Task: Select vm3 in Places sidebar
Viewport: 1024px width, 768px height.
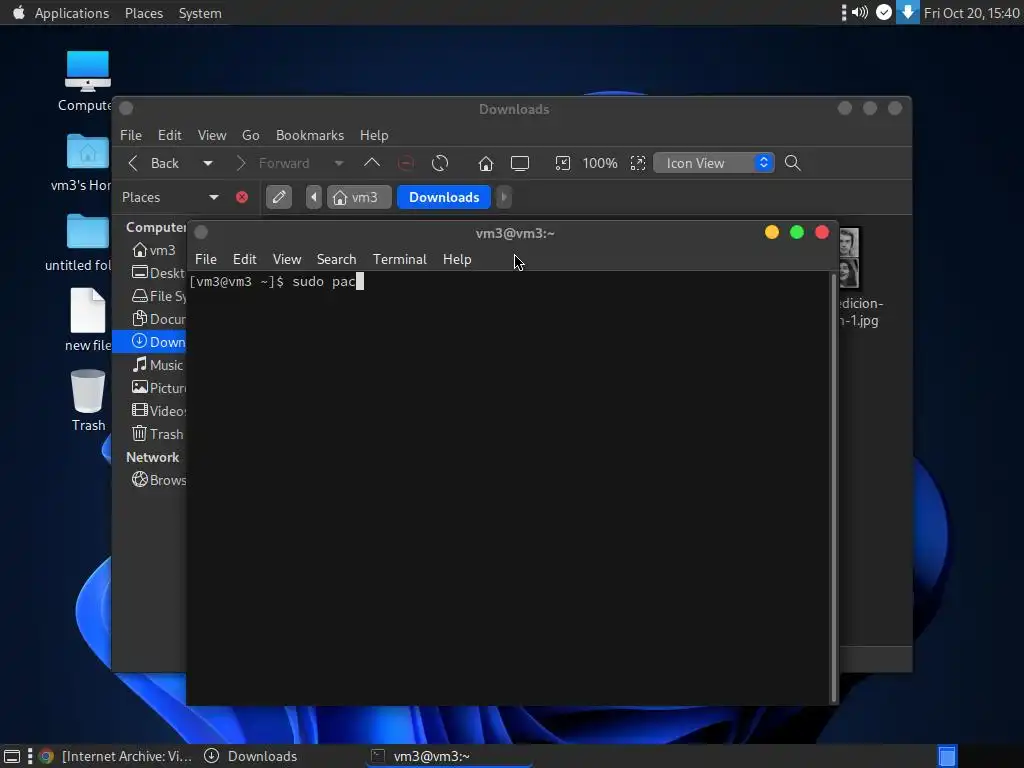Action: (153, 250)
